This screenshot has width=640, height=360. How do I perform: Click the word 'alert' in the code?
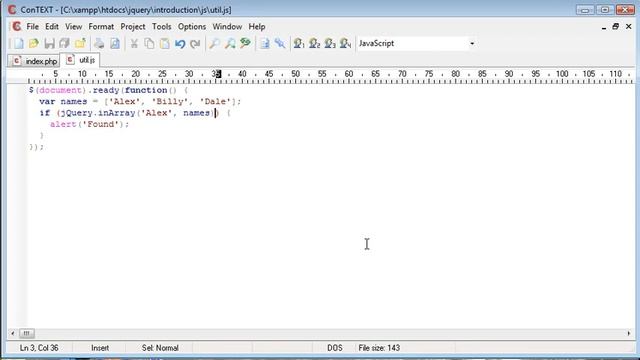63,124
